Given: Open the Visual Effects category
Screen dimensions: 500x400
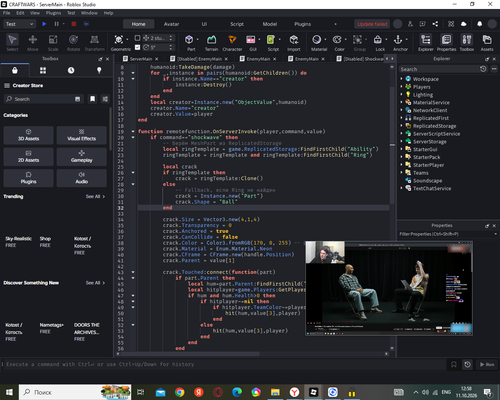Looking at the screenshot, I should [82, 135].
